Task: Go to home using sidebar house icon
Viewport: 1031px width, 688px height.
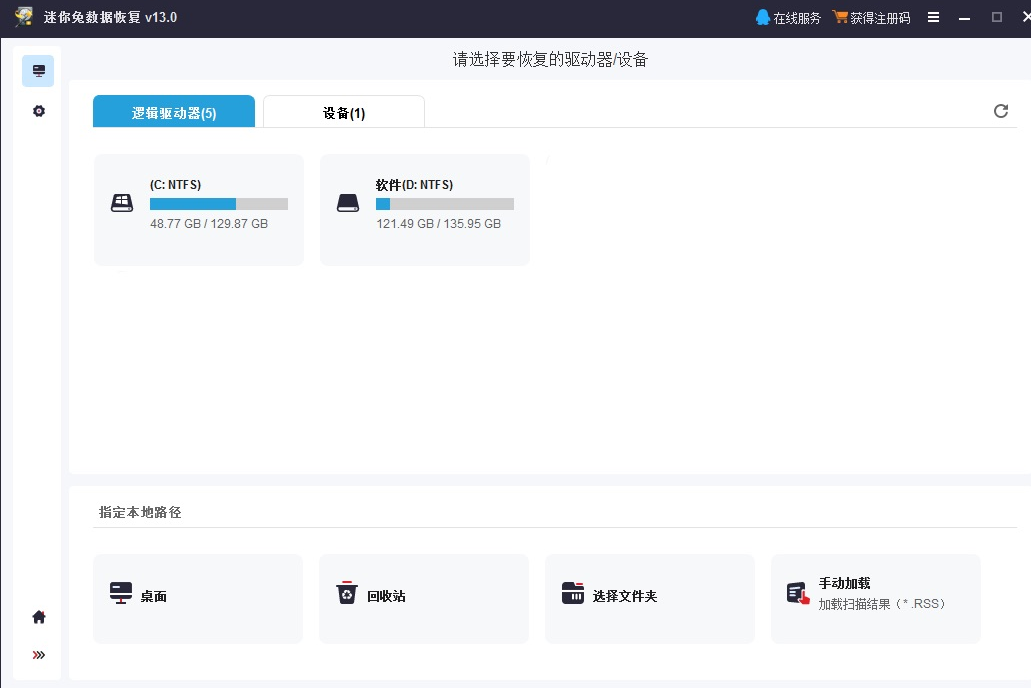Action: pos(39,617)
